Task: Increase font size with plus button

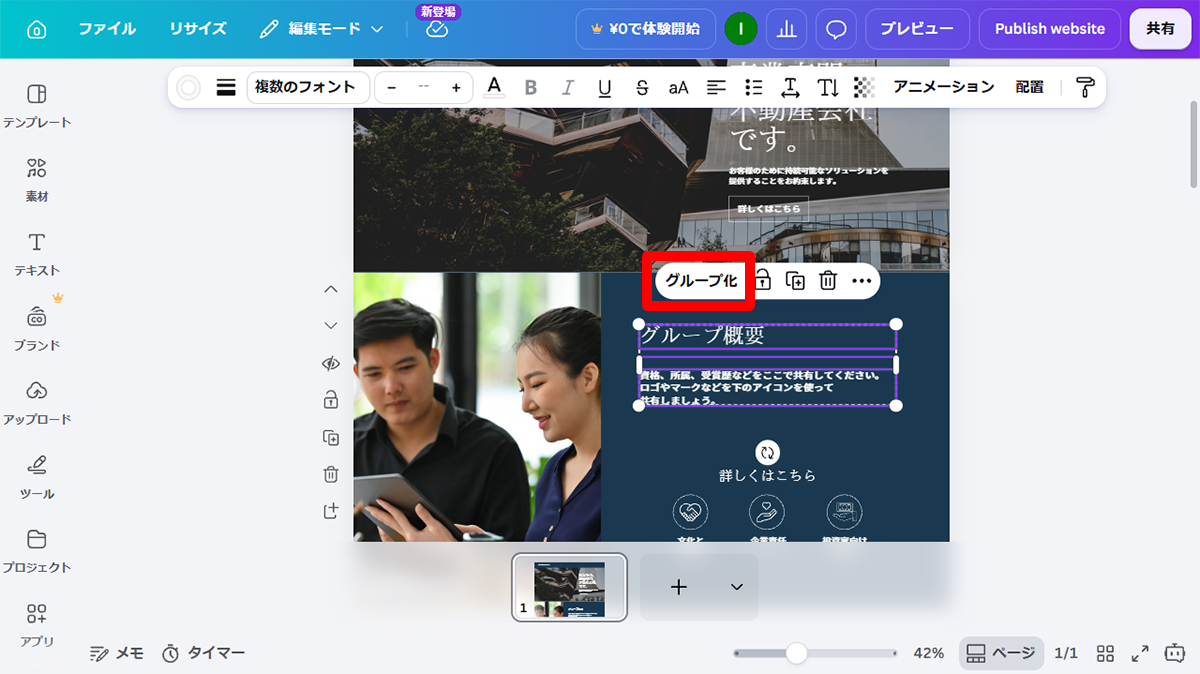Action: click(x=456, y=88)
